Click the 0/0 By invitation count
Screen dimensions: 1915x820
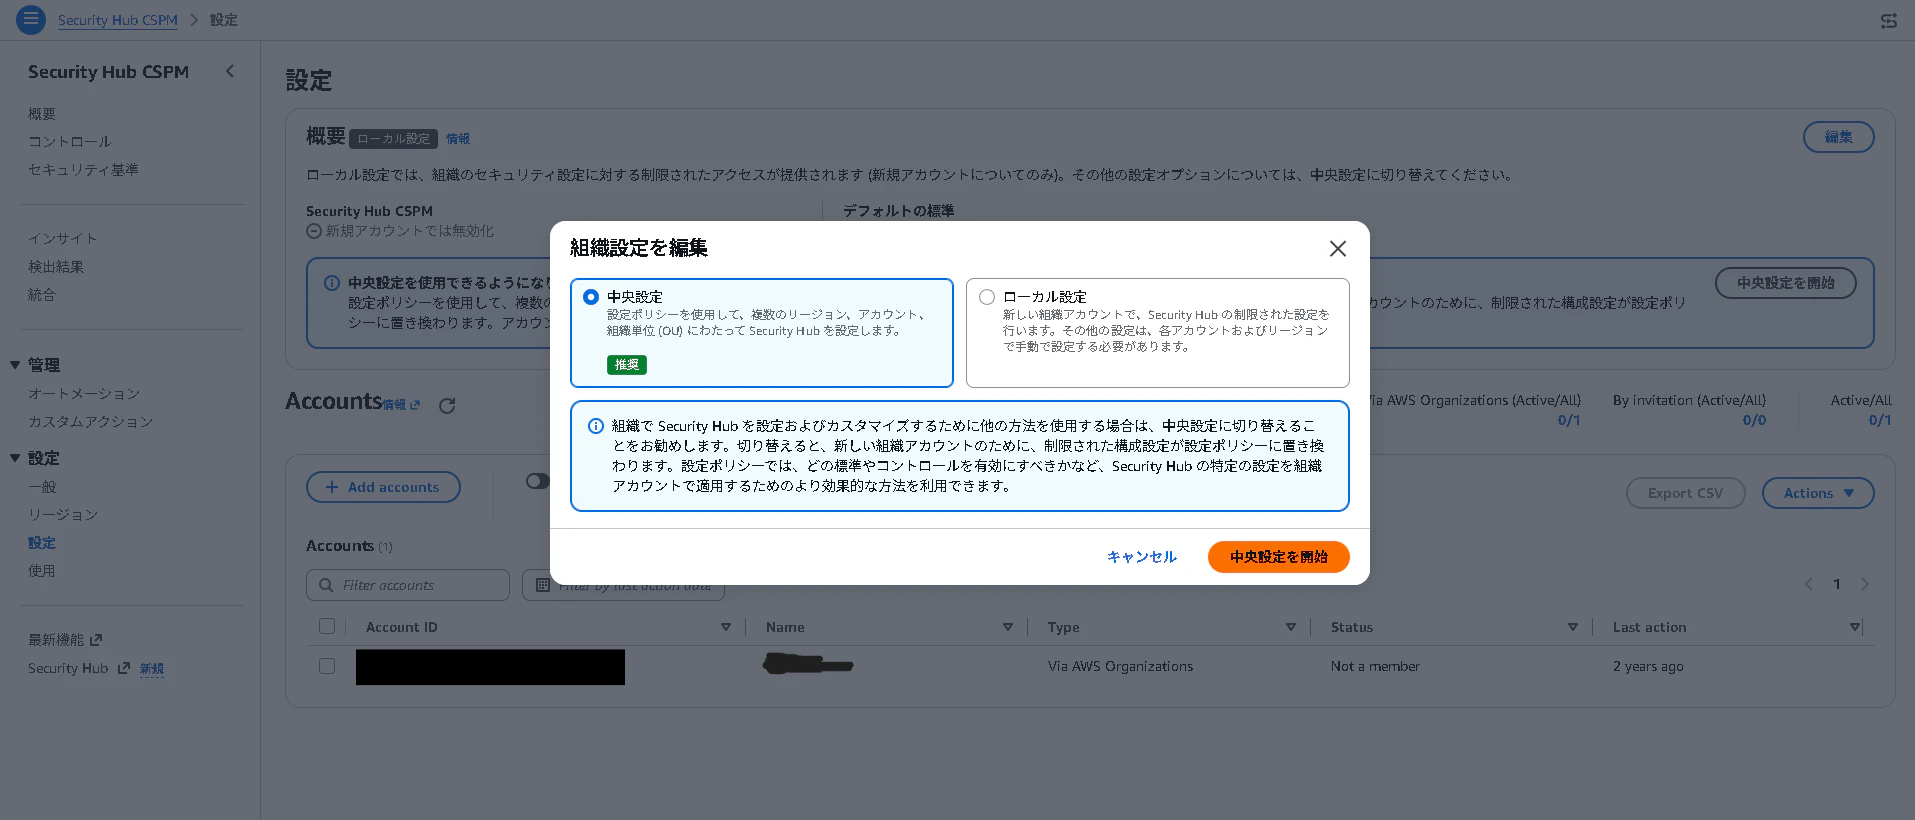point(1754,420)
